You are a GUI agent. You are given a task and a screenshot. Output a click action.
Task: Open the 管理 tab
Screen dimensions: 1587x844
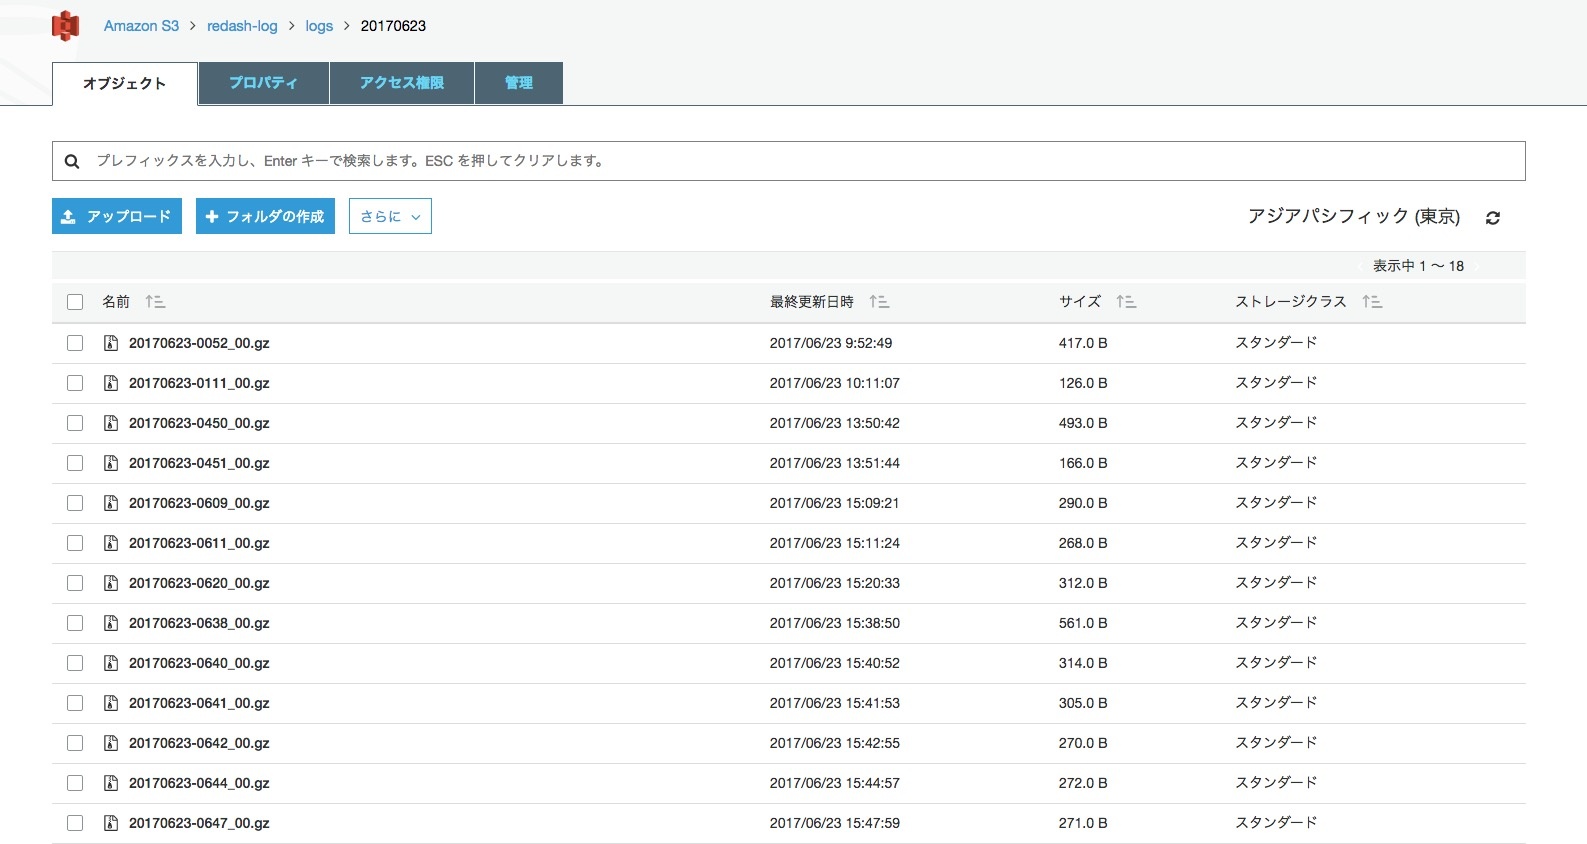518,83
